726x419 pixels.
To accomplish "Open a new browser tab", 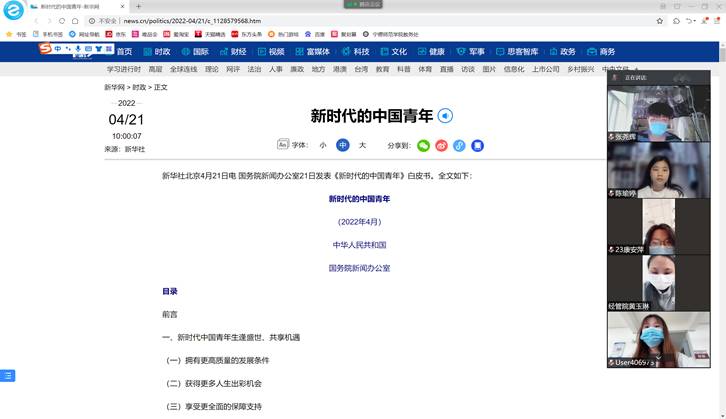I will click(x=139, y=6).
